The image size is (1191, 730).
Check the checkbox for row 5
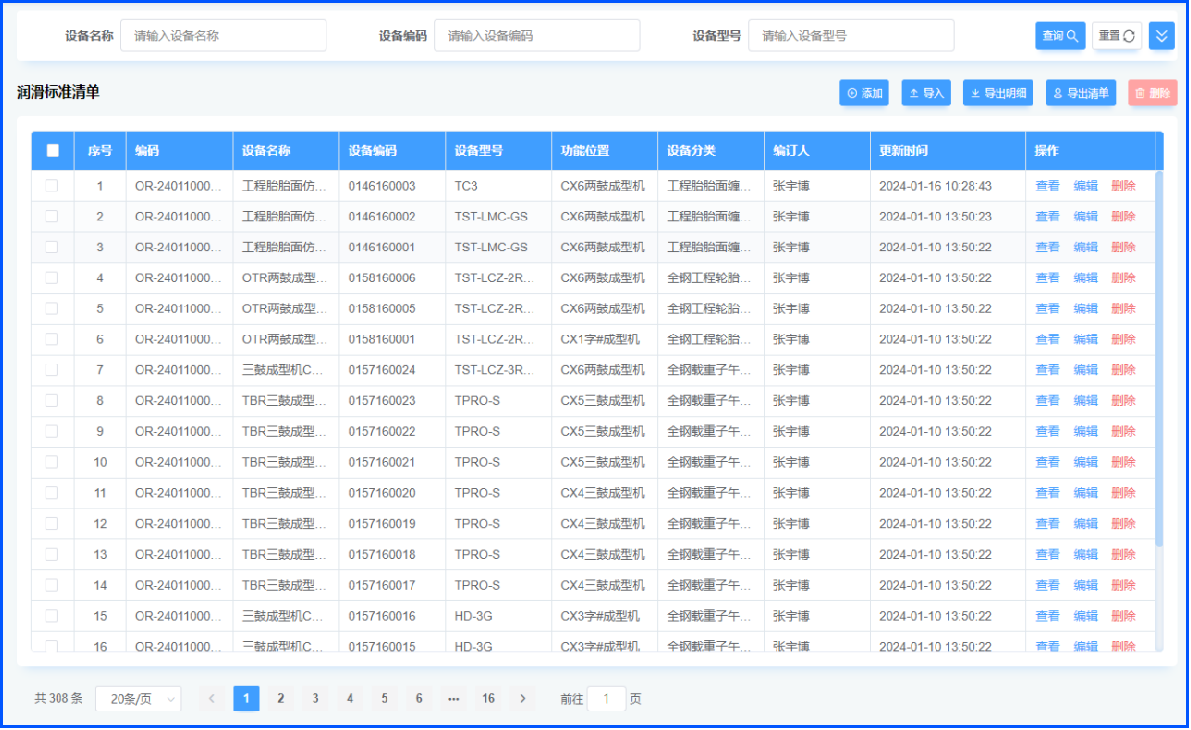point(52,308)
